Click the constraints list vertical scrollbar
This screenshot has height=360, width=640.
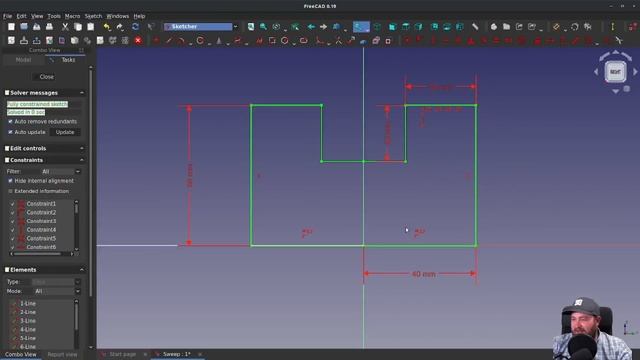[76, 225]
